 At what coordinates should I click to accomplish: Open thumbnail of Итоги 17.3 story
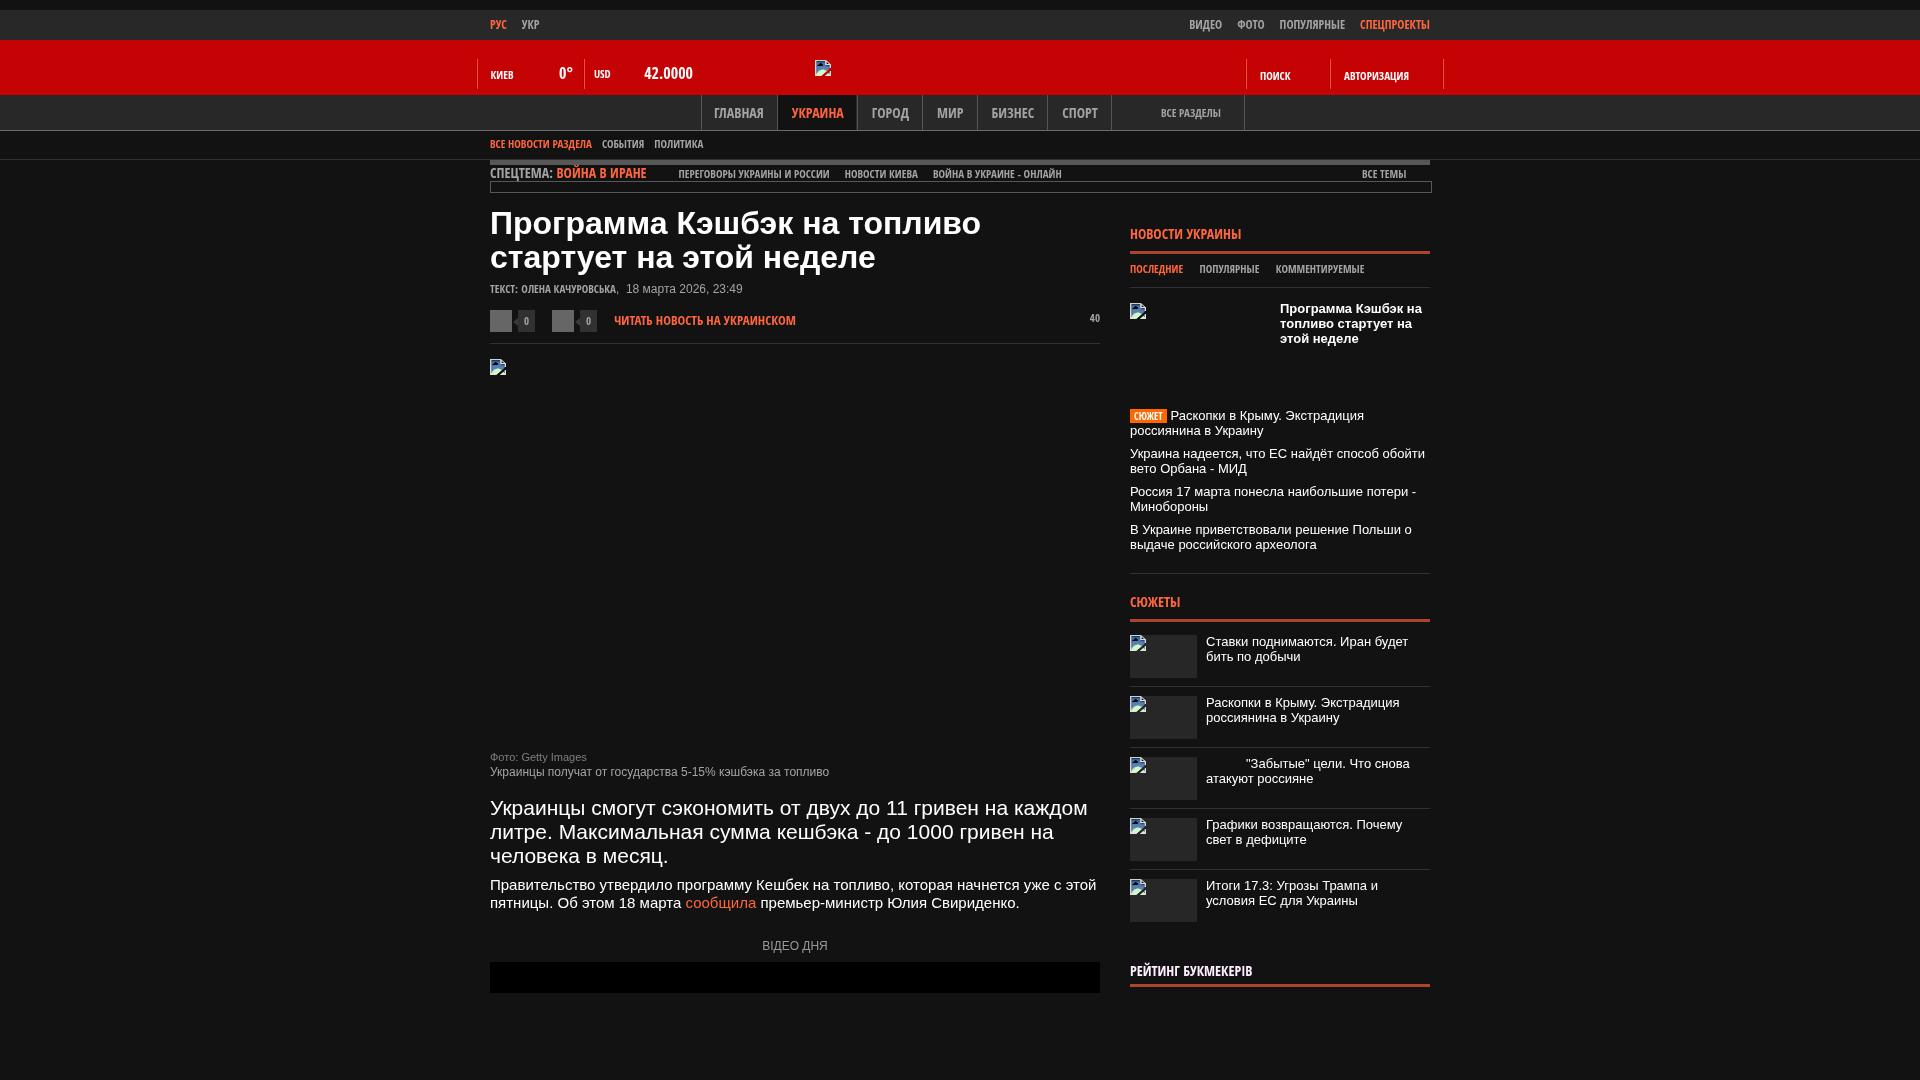(x=1163, y=901)
